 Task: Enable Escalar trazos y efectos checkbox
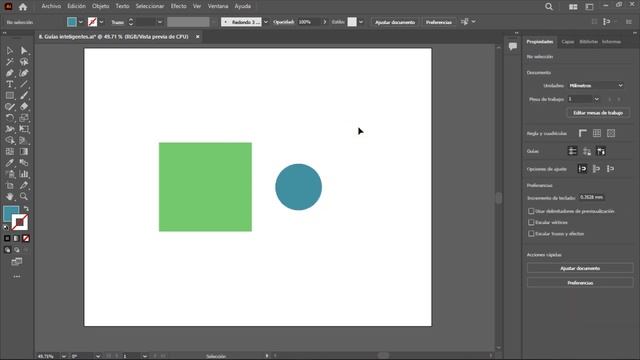[531, 233]
